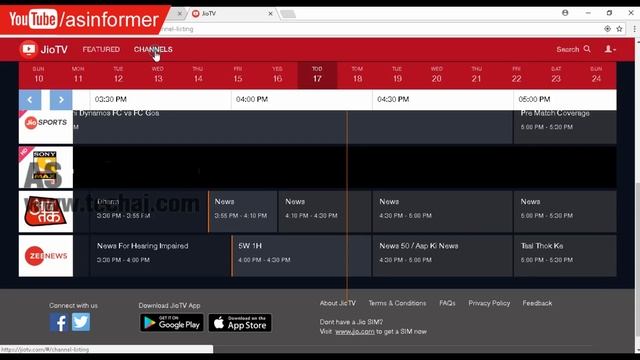The image size is (640, 360).
Task: Click the App Store download badge
Action: coord(240,322)
